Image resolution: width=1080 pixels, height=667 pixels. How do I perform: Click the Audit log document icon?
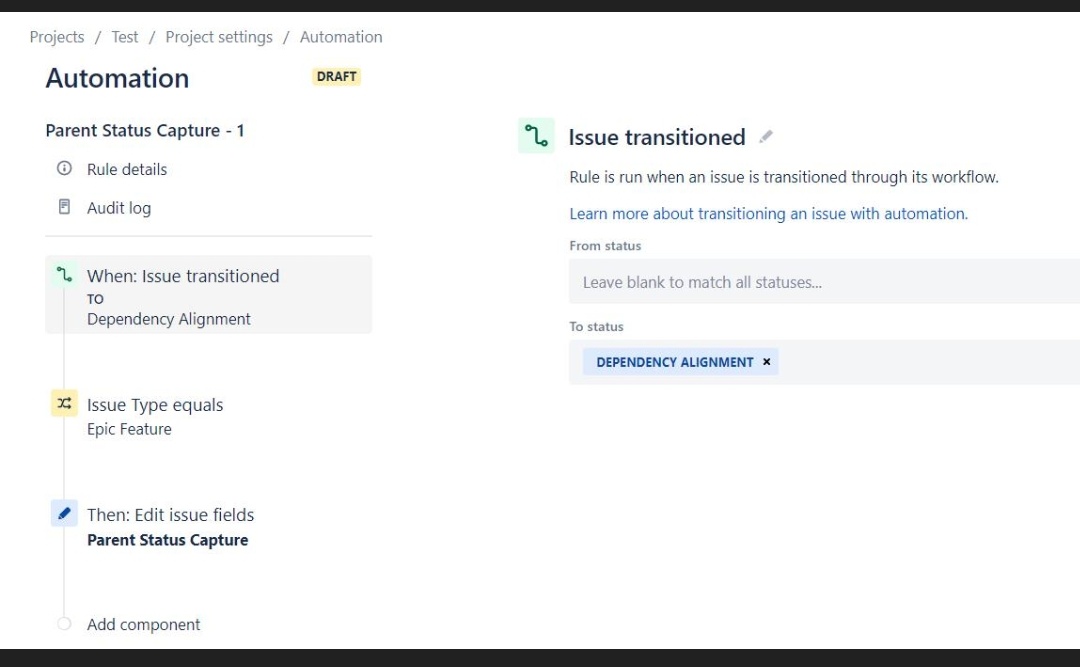pyautogui.click(x=64, y=207)
